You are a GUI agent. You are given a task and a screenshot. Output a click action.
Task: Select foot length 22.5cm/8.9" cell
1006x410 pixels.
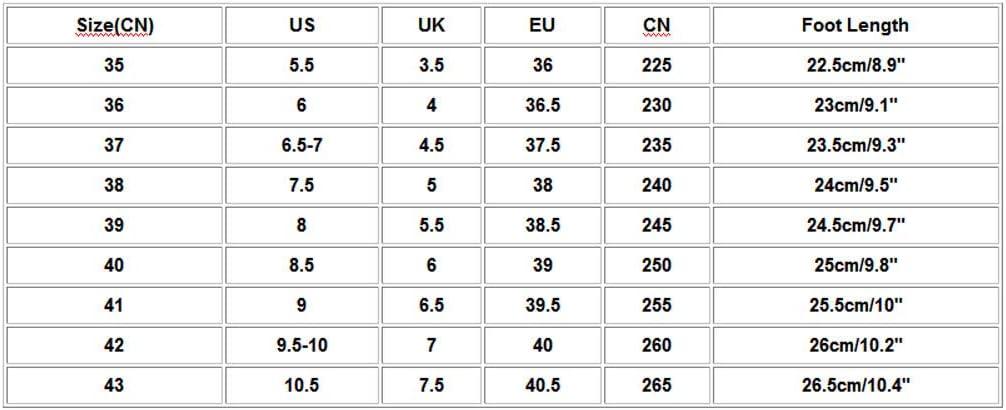(x=855, y=65)
